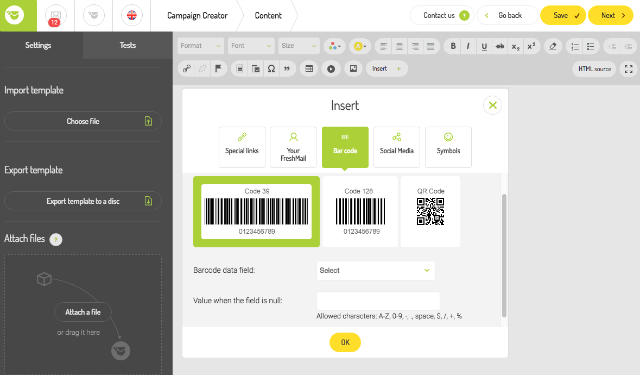Toggle italic formatting

coord(468,47)
